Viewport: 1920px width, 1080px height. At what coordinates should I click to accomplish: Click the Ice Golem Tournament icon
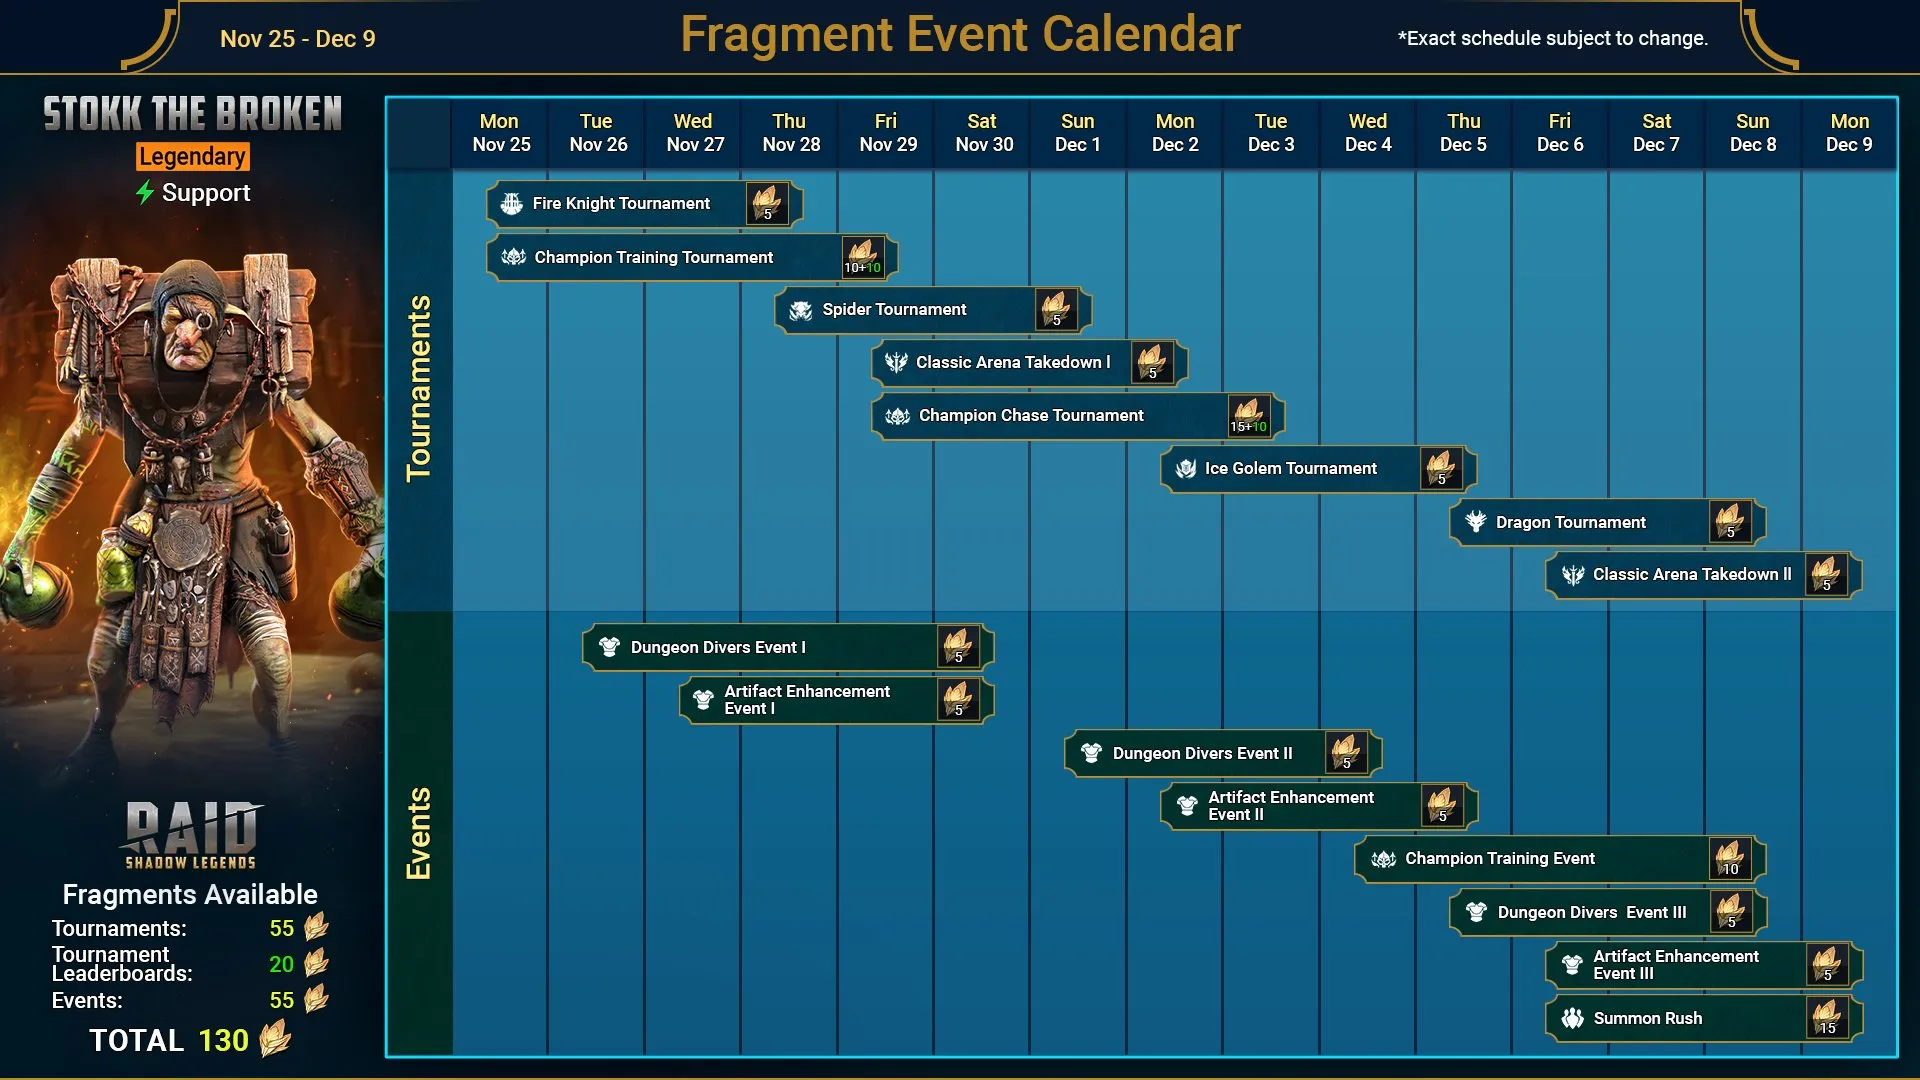pos(1188,468)
